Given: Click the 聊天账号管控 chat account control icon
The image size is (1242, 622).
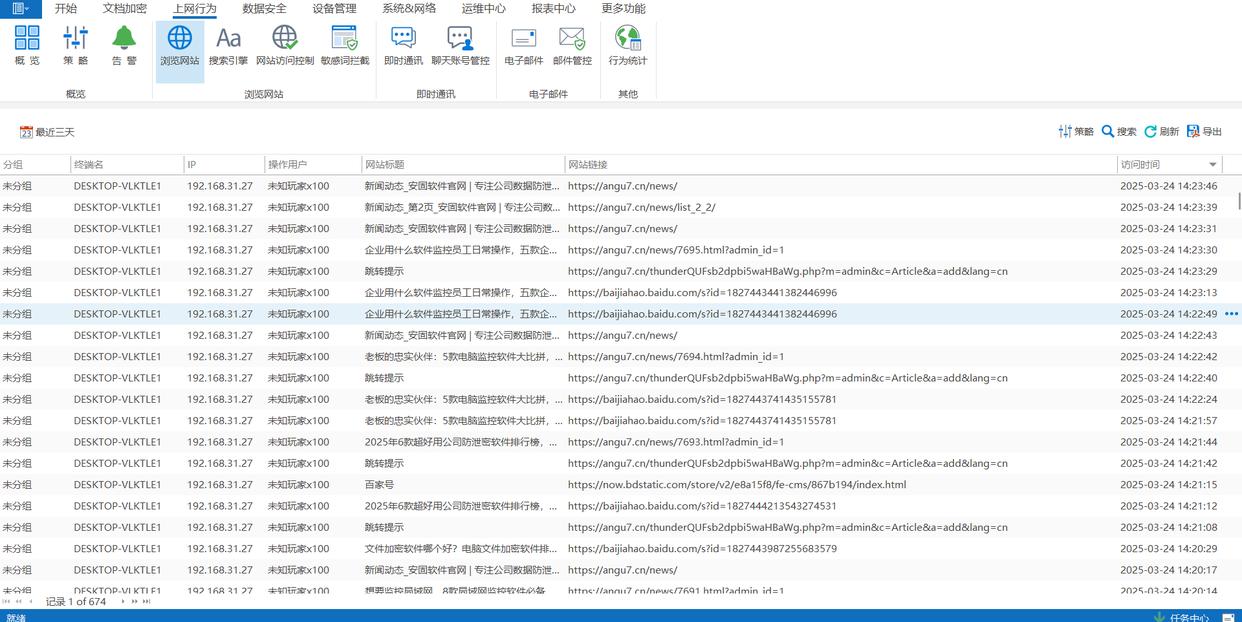Looking at the screenshot, I should 460,46.
